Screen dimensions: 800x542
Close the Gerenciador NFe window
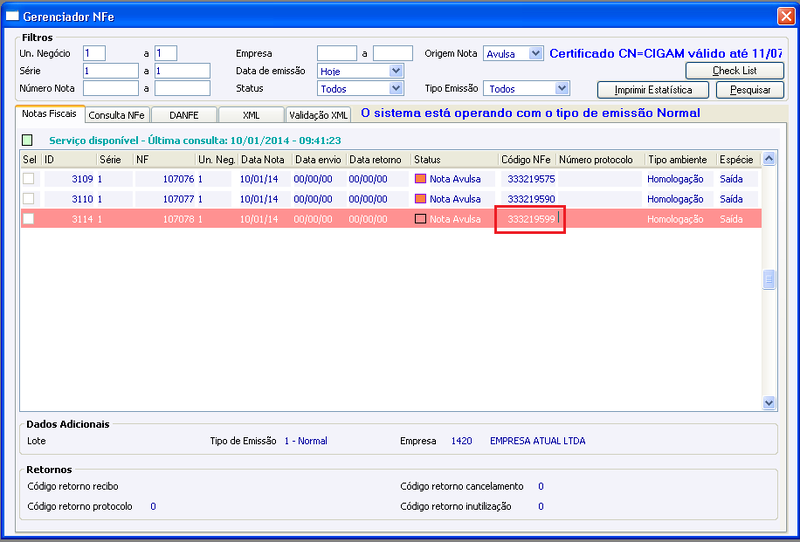786,16
